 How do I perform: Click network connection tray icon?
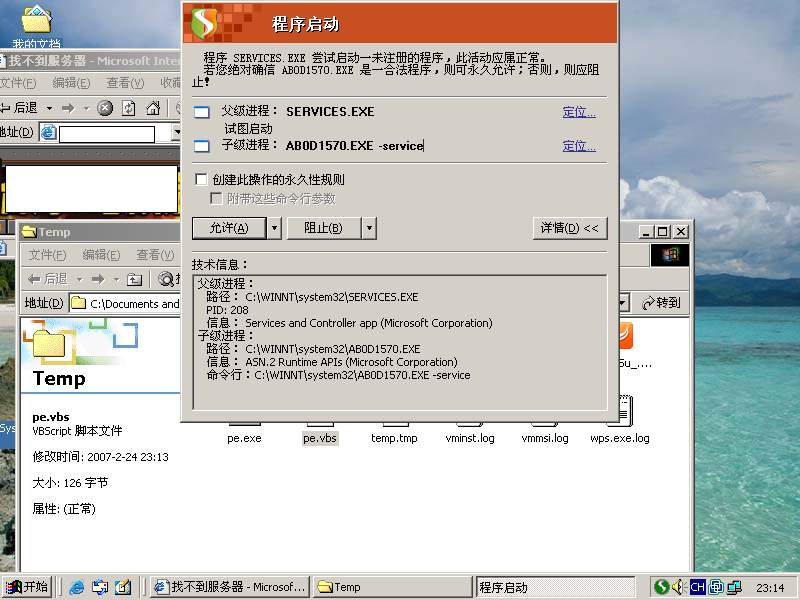pyautogui.click(x=735, y=587)
